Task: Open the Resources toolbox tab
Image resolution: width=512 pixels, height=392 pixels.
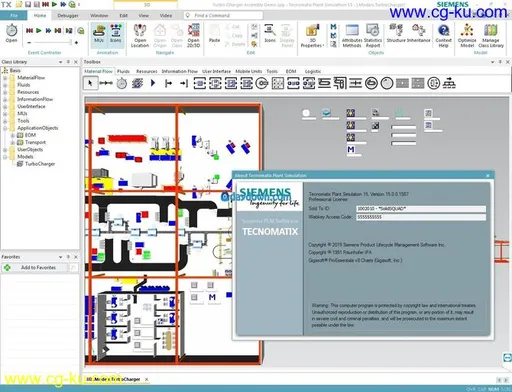Action: [147, 71]
